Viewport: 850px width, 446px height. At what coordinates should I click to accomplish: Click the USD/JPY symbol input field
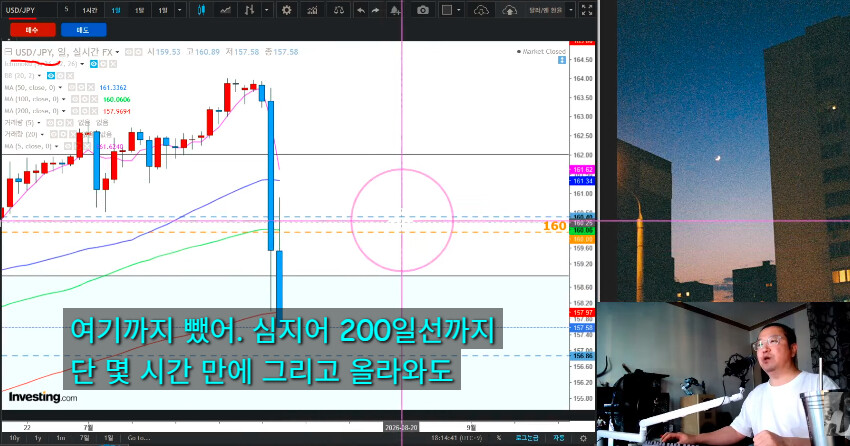[x=29, y=10]
